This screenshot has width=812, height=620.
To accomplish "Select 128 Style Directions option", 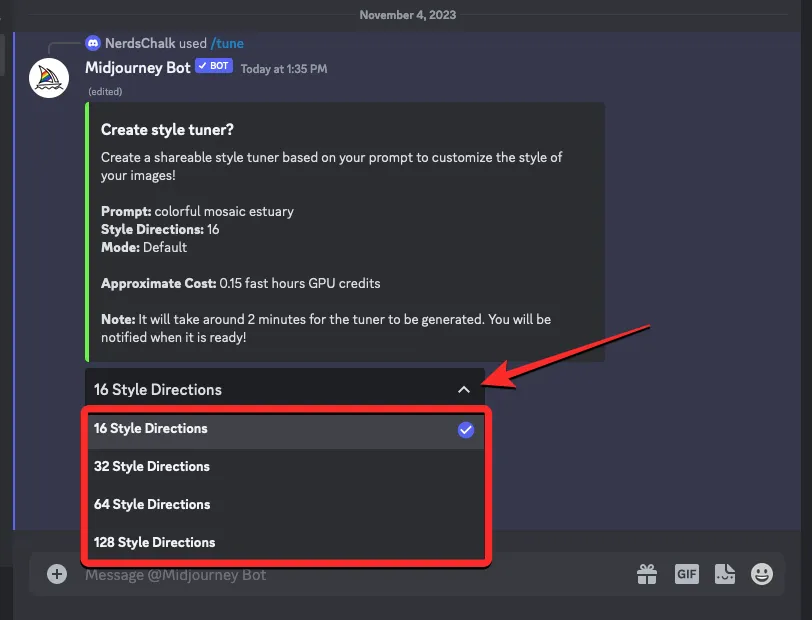I will [x=286, y=542].
